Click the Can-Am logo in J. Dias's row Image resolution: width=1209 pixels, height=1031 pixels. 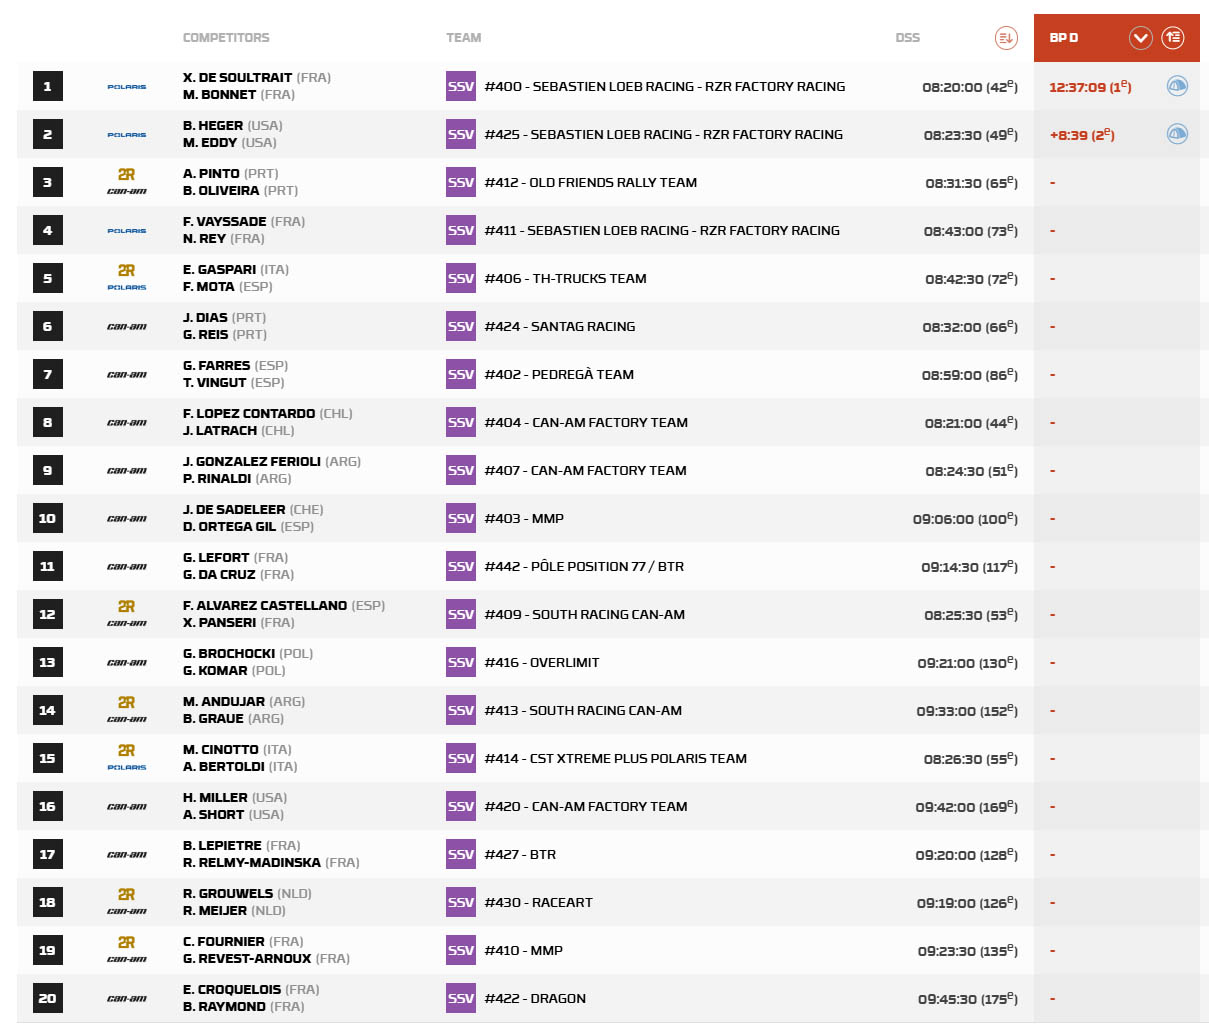[127, 326]
